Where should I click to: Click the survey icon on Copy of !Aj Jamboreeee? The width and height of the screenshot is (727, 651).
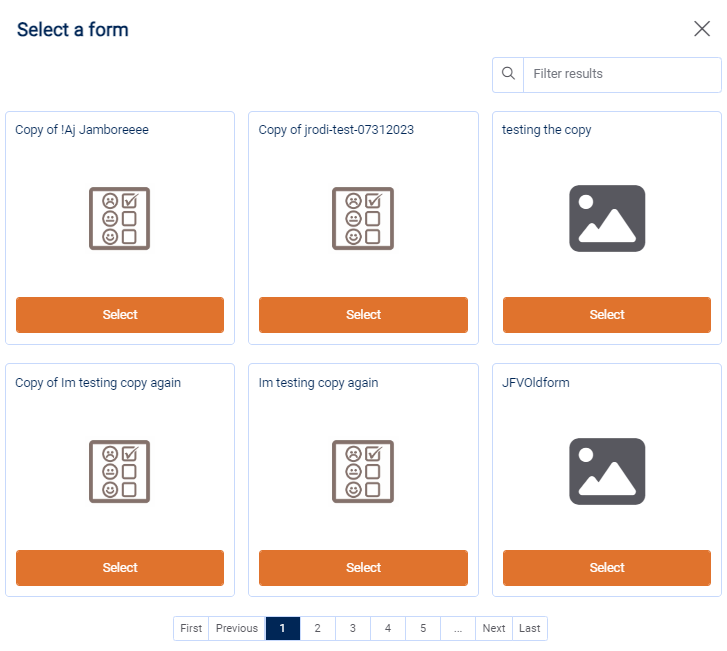pos(120,218)
